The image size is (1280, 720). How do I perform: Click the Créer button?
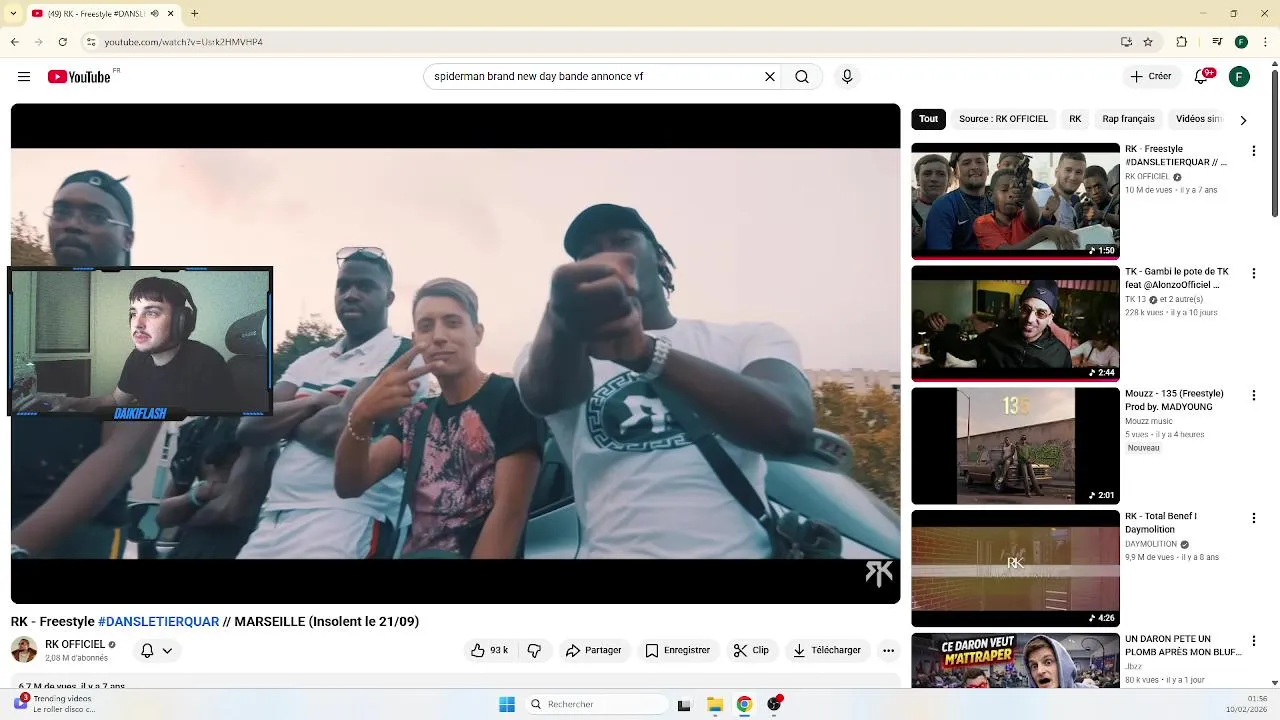tap(1151, 76)
